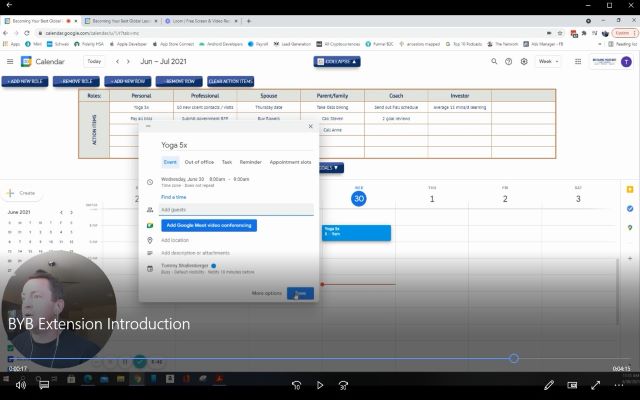
Task: Close the quick event dialog
Action: (x=311, y=127)
